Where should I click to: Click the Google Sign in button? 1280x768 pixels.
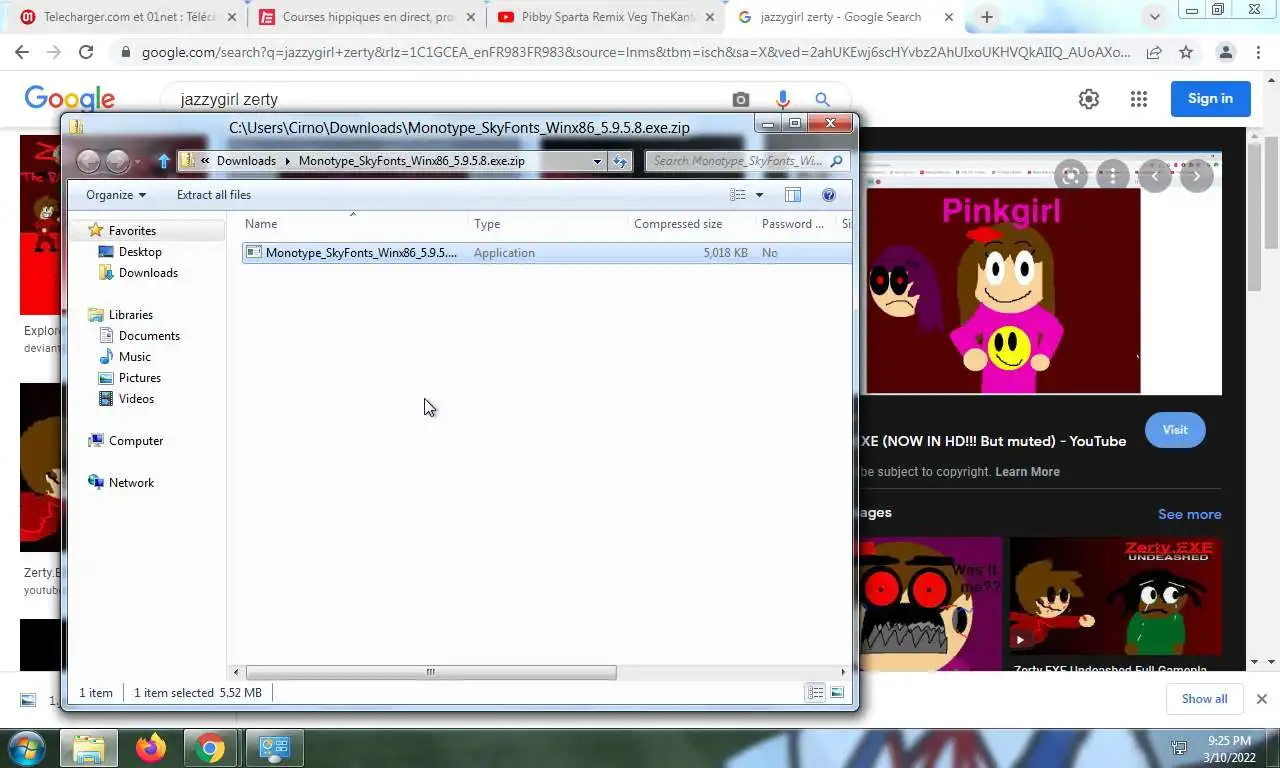click(1210, 98)
